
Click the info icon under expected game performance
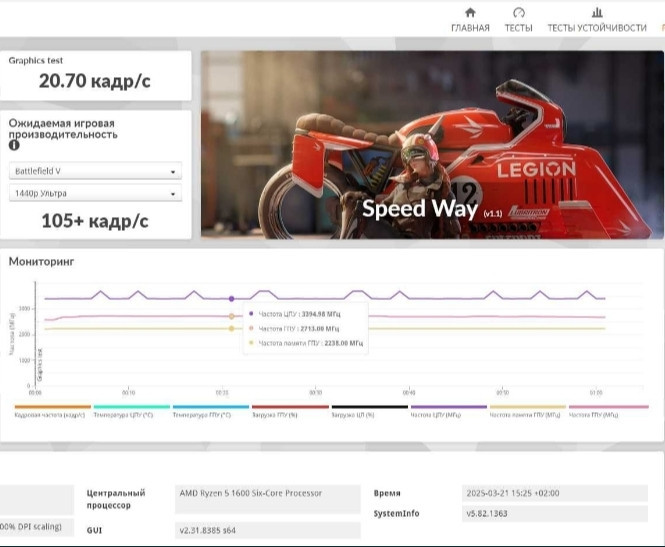pos(15,146)
